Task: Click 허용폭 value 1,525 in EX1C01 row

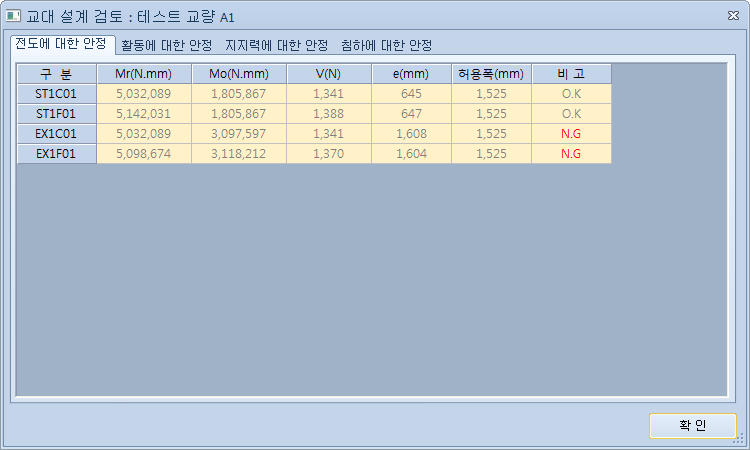Action: [491, 134]
